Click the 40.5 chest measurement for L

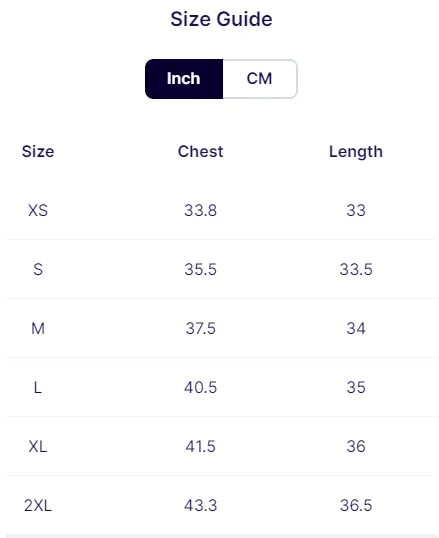coord(200,388)
